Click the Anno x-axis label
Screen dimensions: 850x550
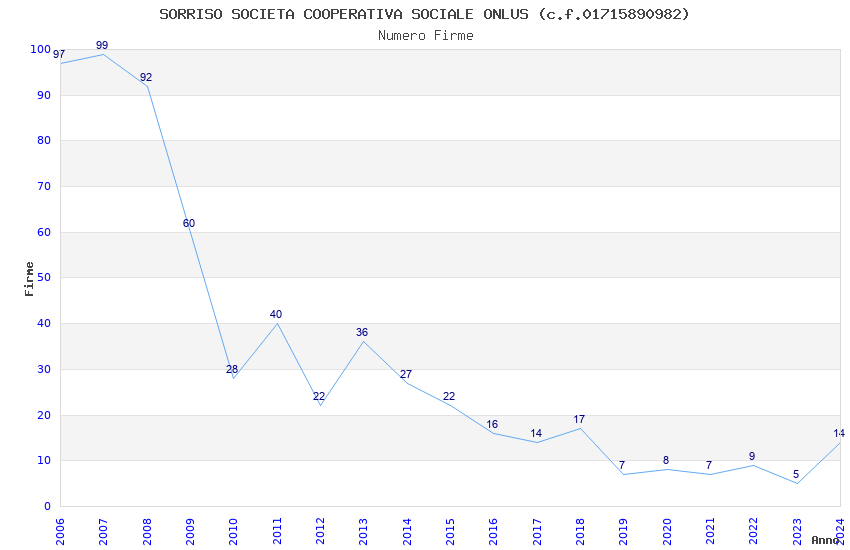pyautogui.click(x=825, y=540)
